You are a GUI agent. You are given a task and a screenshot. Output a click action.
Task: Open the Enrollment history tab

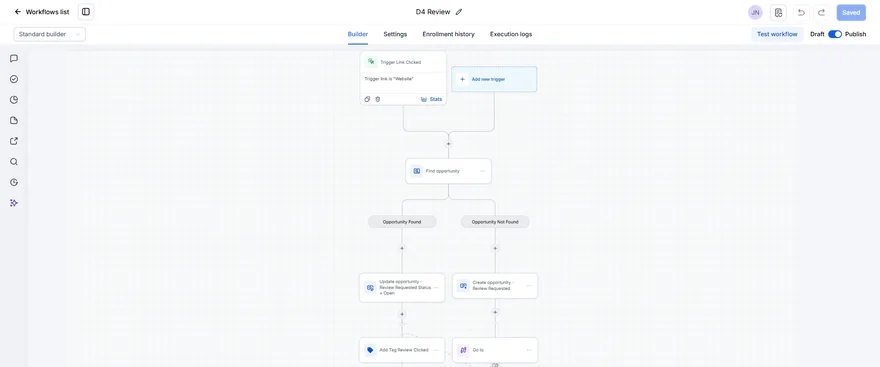click(448, 34)
